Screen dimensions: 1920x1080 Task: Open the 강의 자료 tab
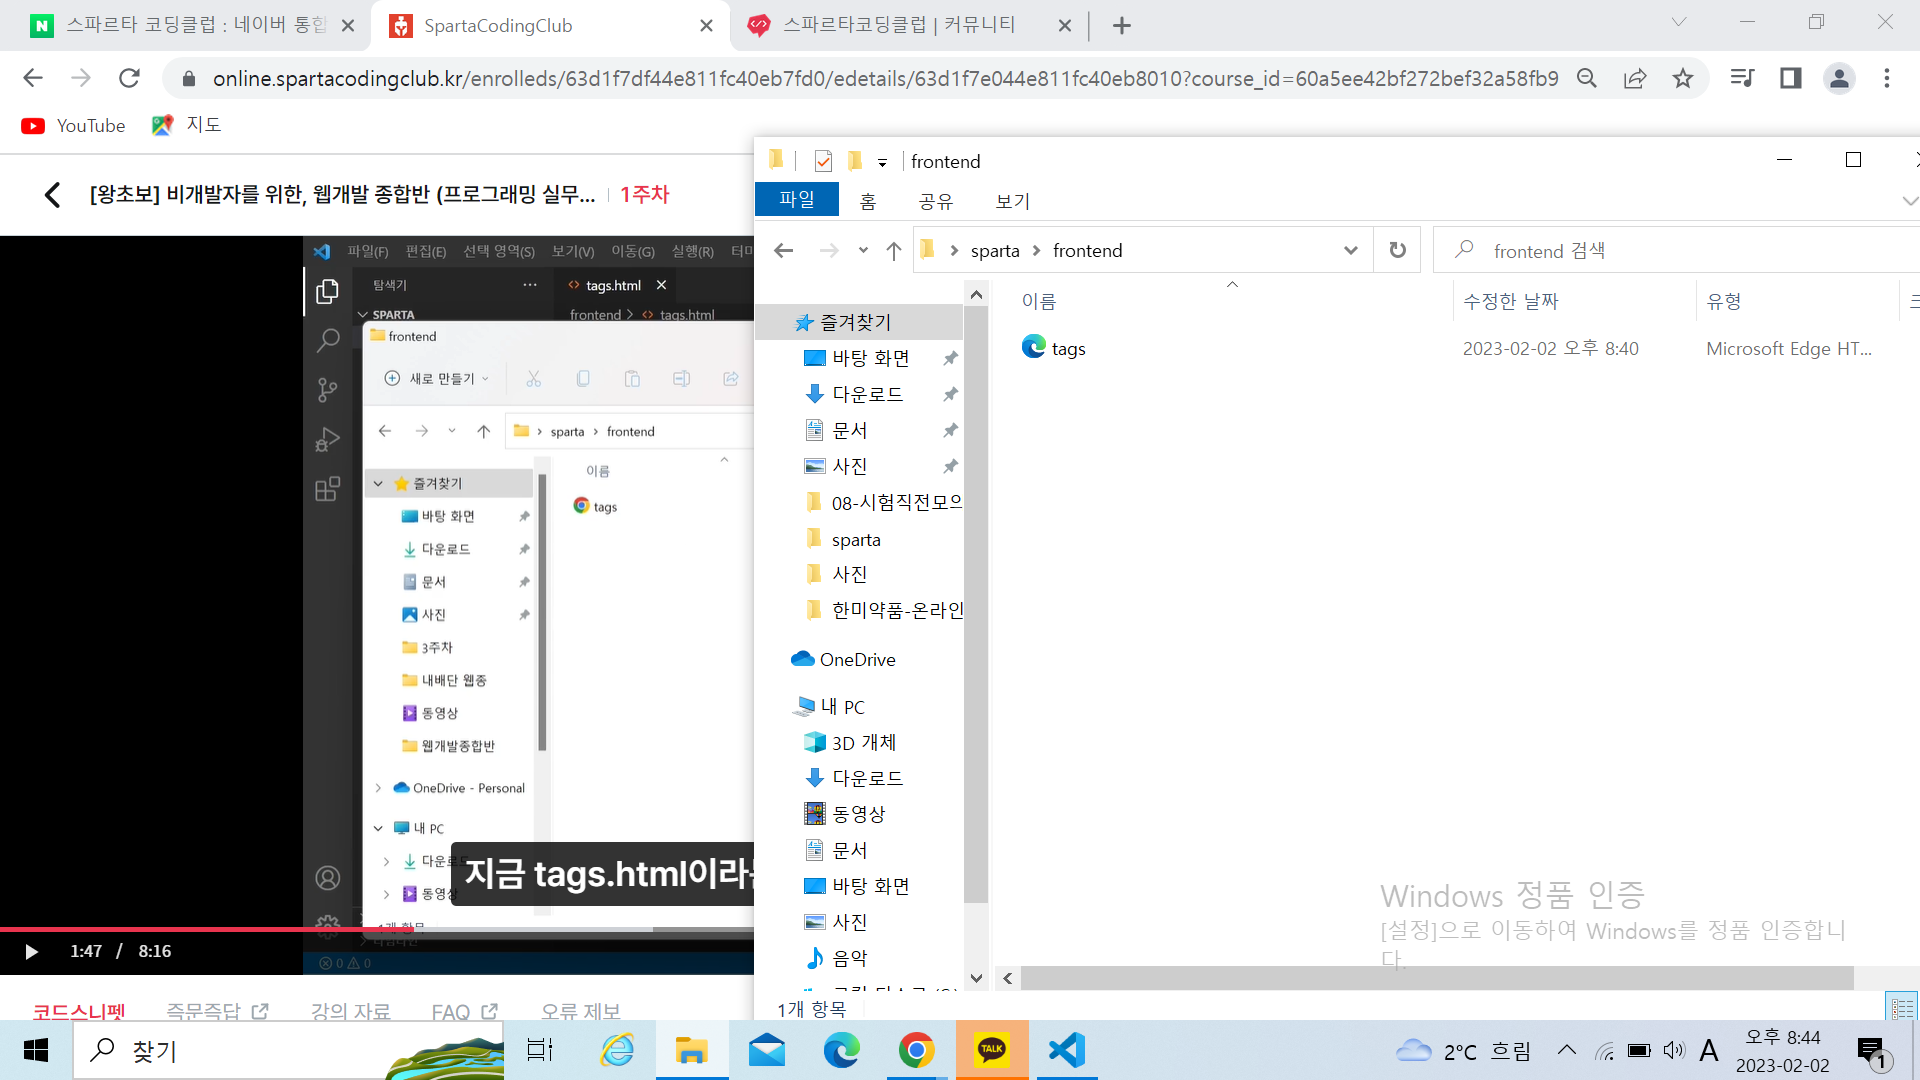click(350, 1011)
